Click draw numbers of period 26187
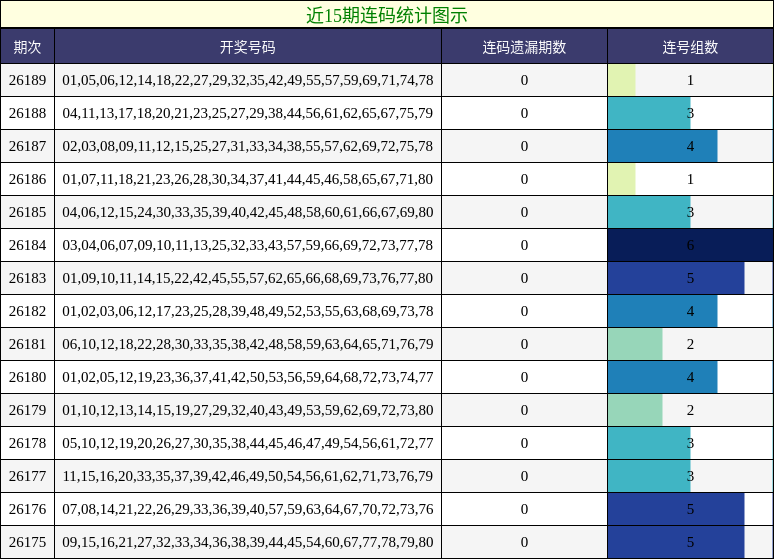Image resolution: width=774 pixels, height=559 pixels. [x=248, y=146]
